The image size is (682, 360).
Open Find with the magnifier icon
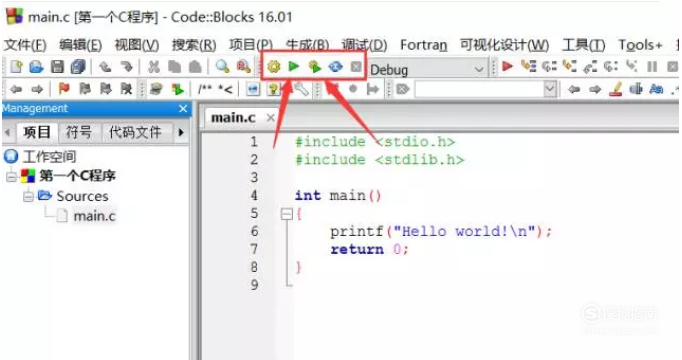tap(222, 67)
